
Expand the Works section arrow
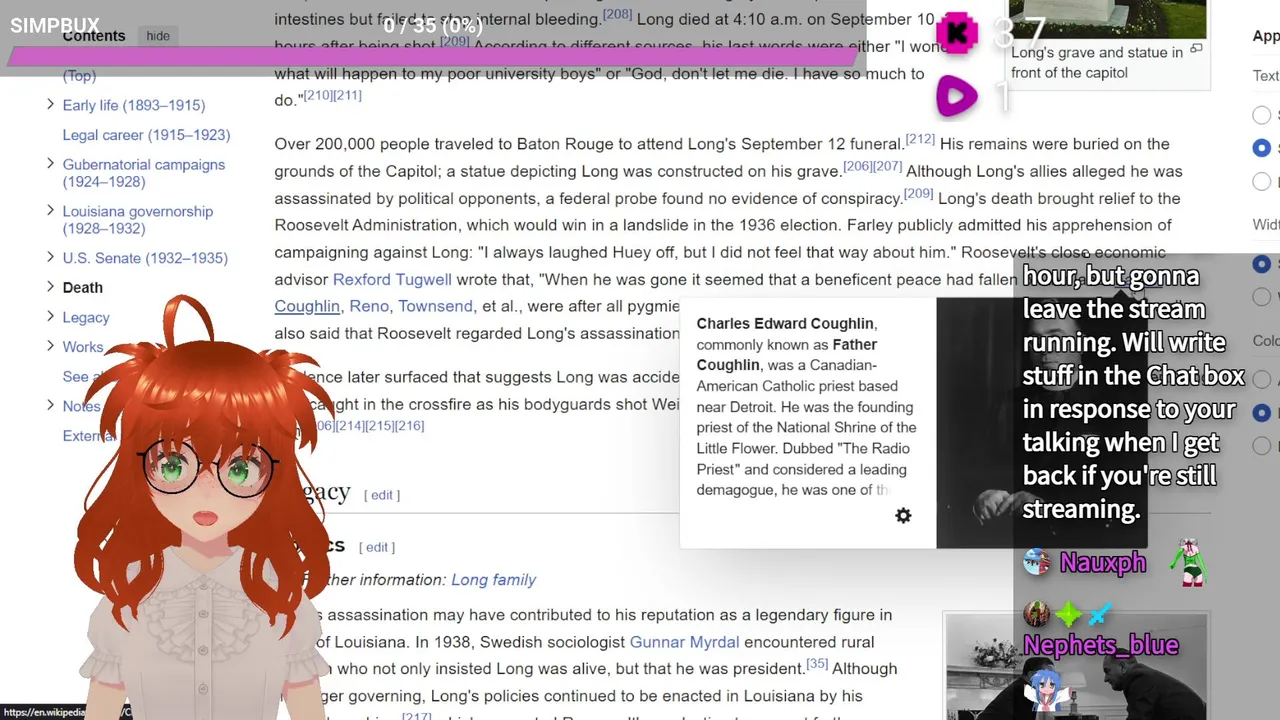pyautogui.click(x=50, y=346)
